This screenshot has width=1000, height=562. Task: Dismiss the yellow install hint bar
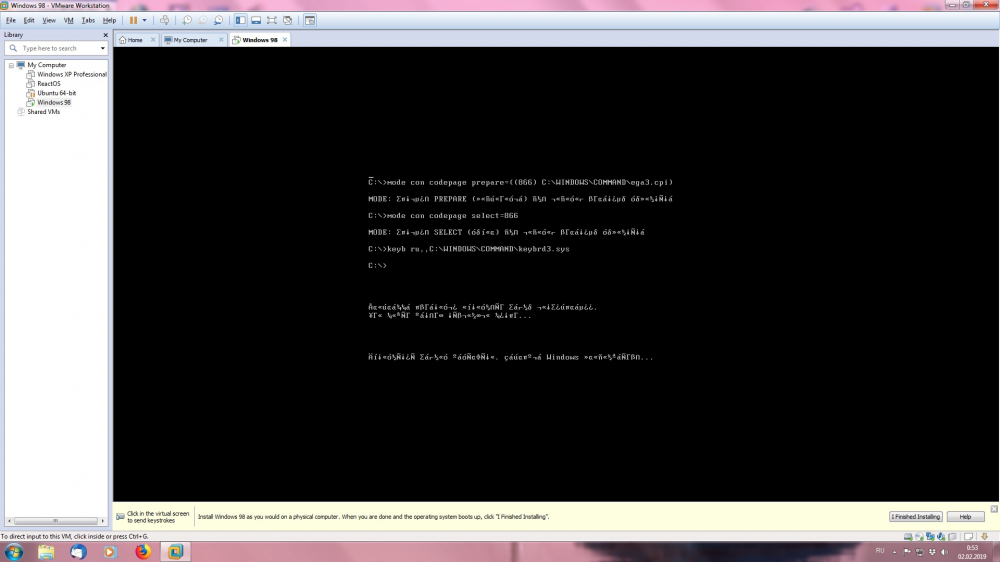click(994, 508)
